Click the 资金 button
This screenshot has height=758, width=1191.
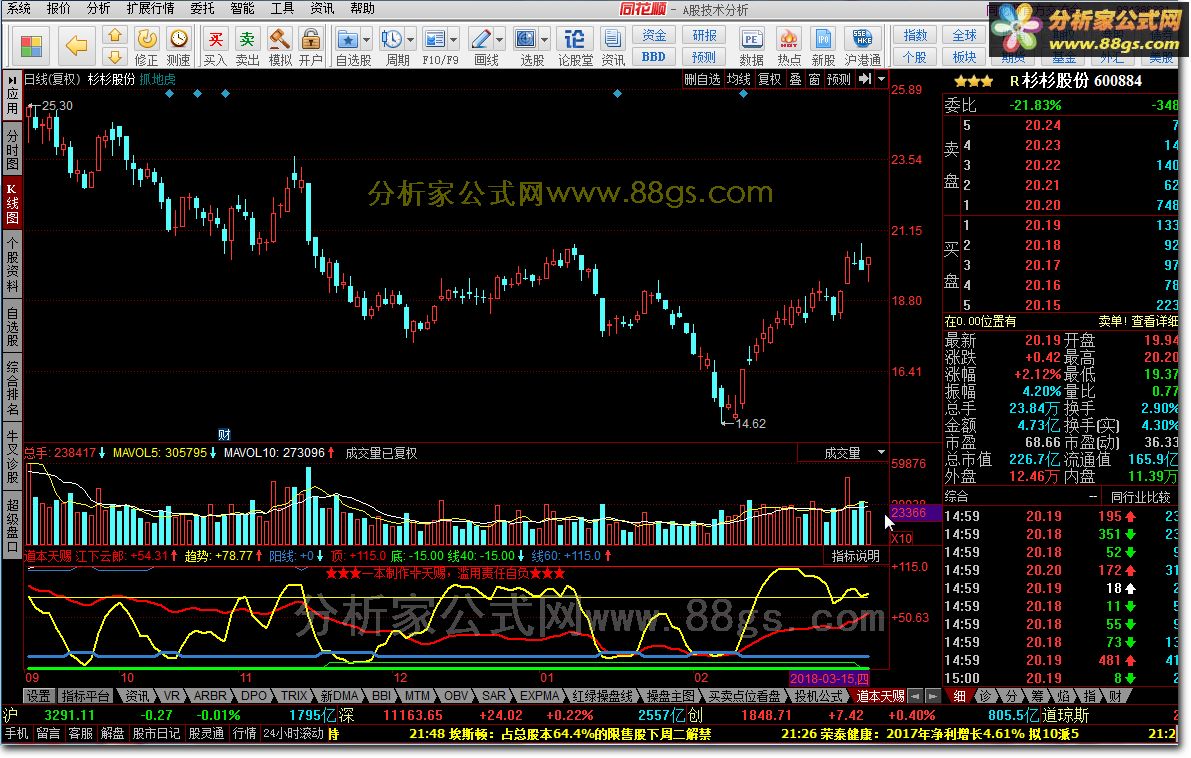653,36
